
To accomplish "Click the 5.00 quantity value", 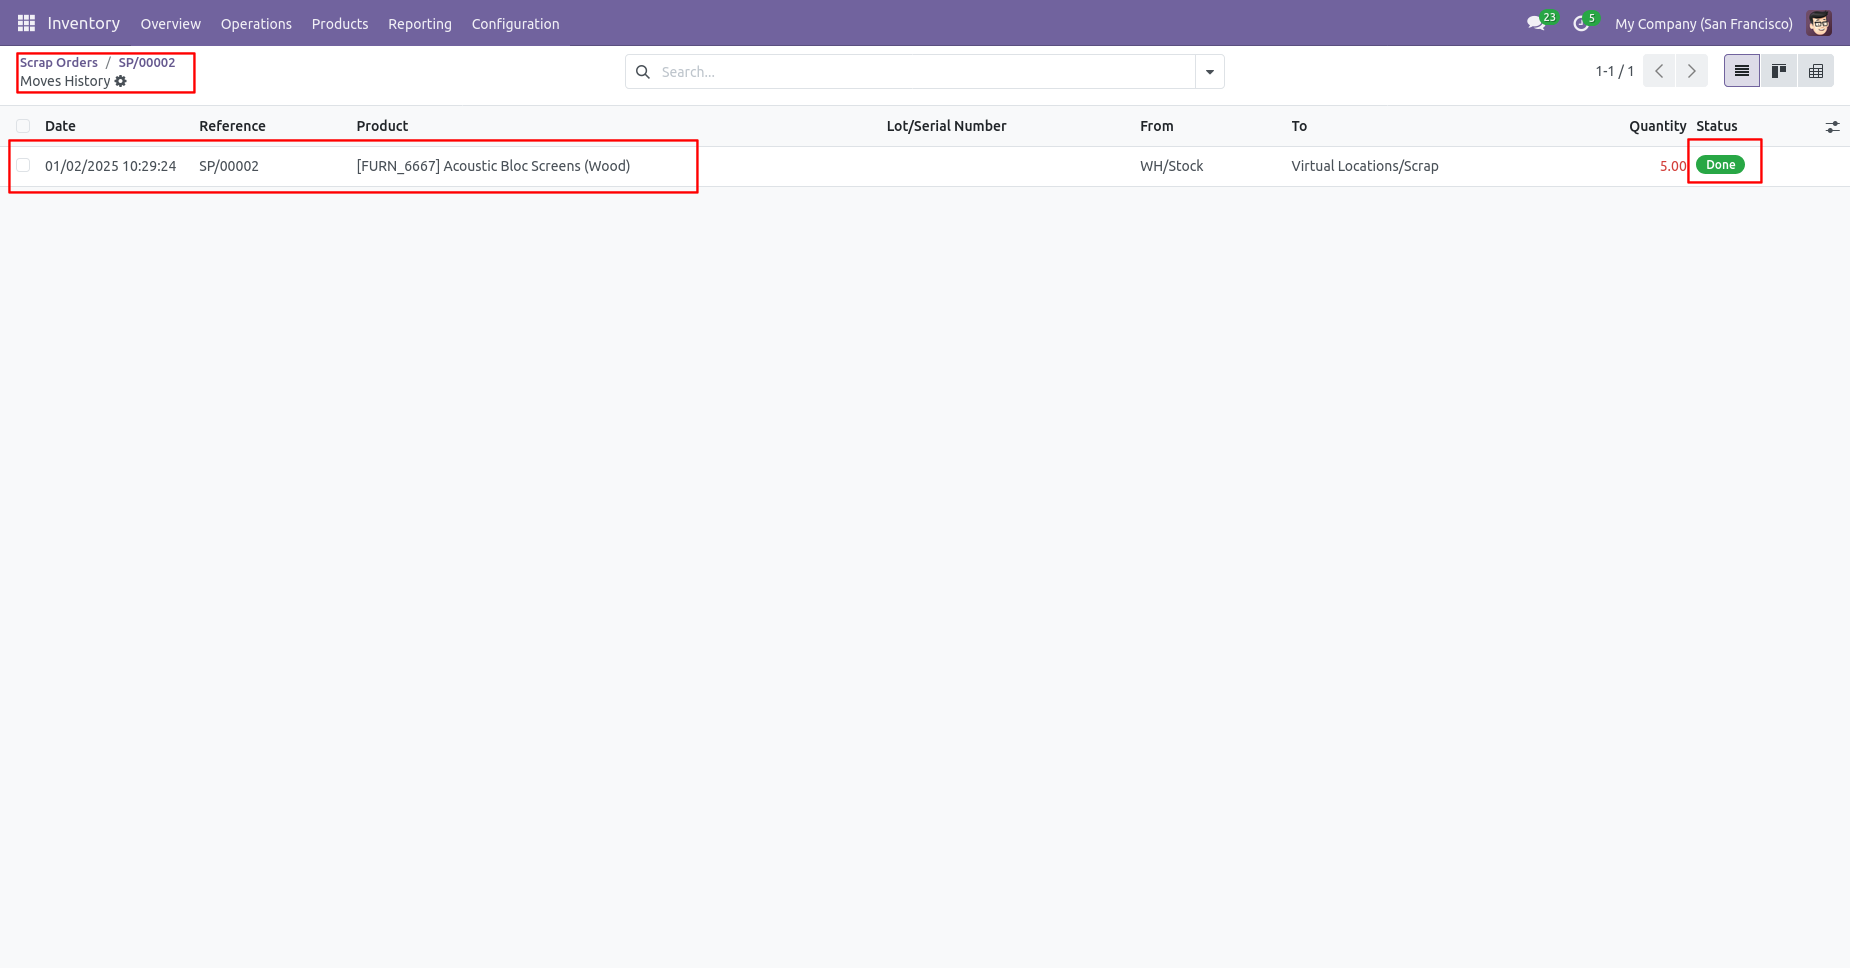I will tap(1673, 166).
